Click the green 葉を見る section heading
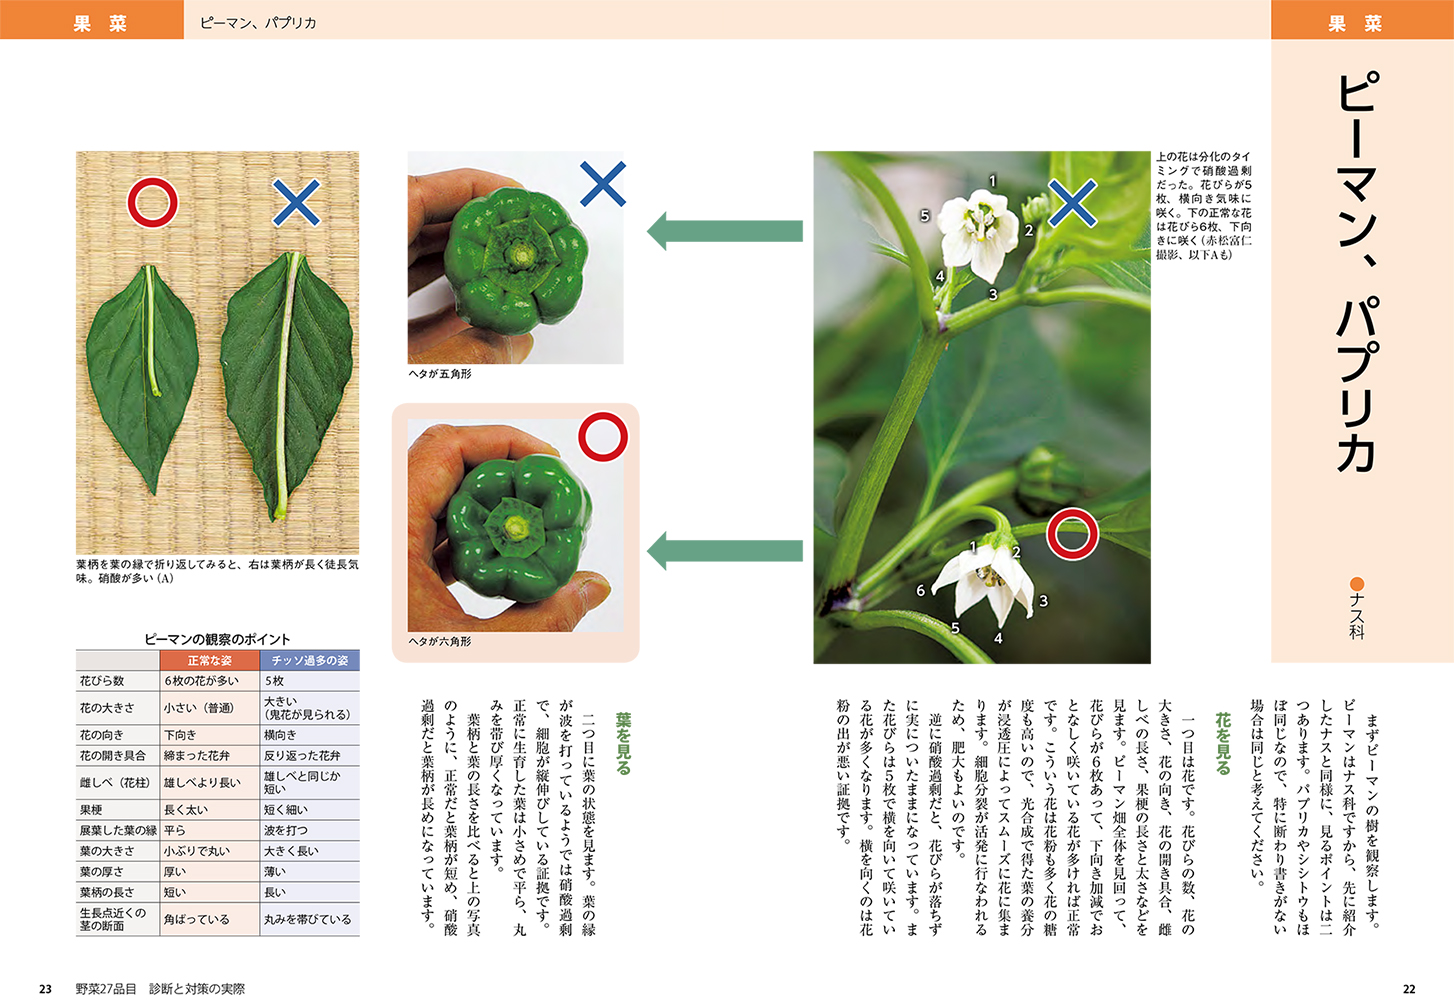This screenshot has width=1454, height=1000. (x=623, y=743)
